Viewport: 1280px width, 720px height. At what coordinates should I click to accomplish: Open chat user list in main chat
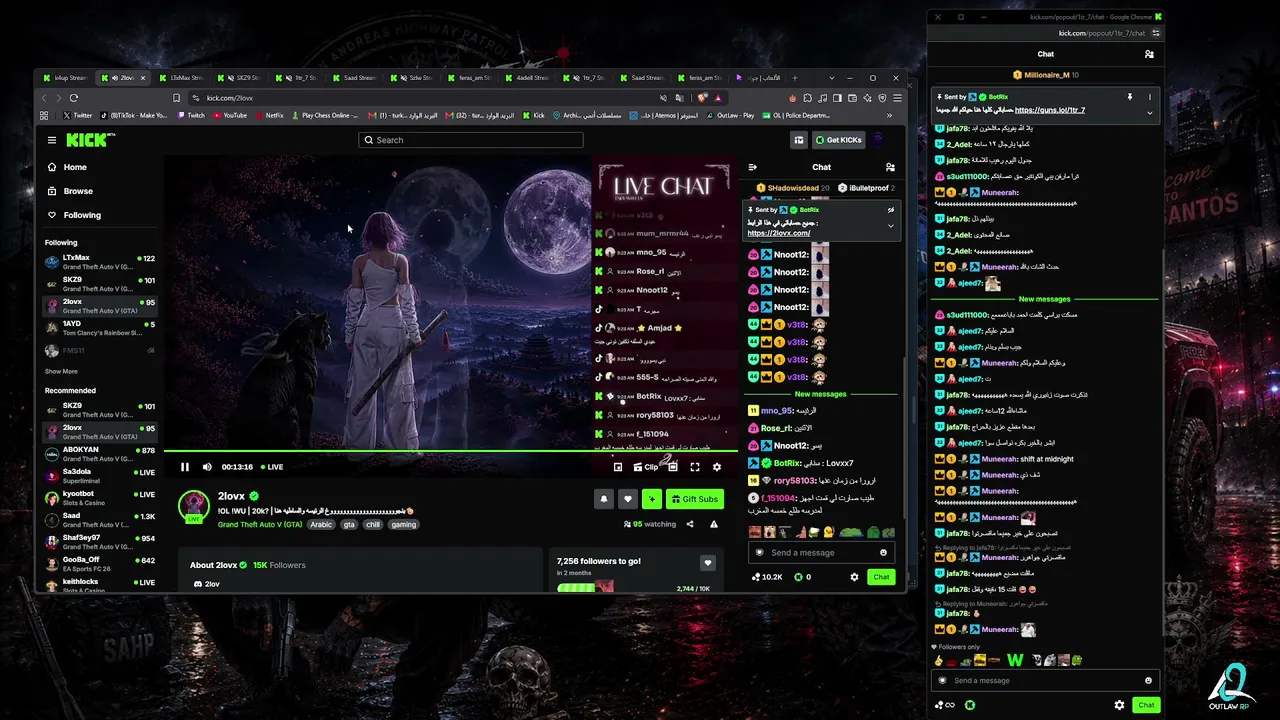[x=890, y=167]
